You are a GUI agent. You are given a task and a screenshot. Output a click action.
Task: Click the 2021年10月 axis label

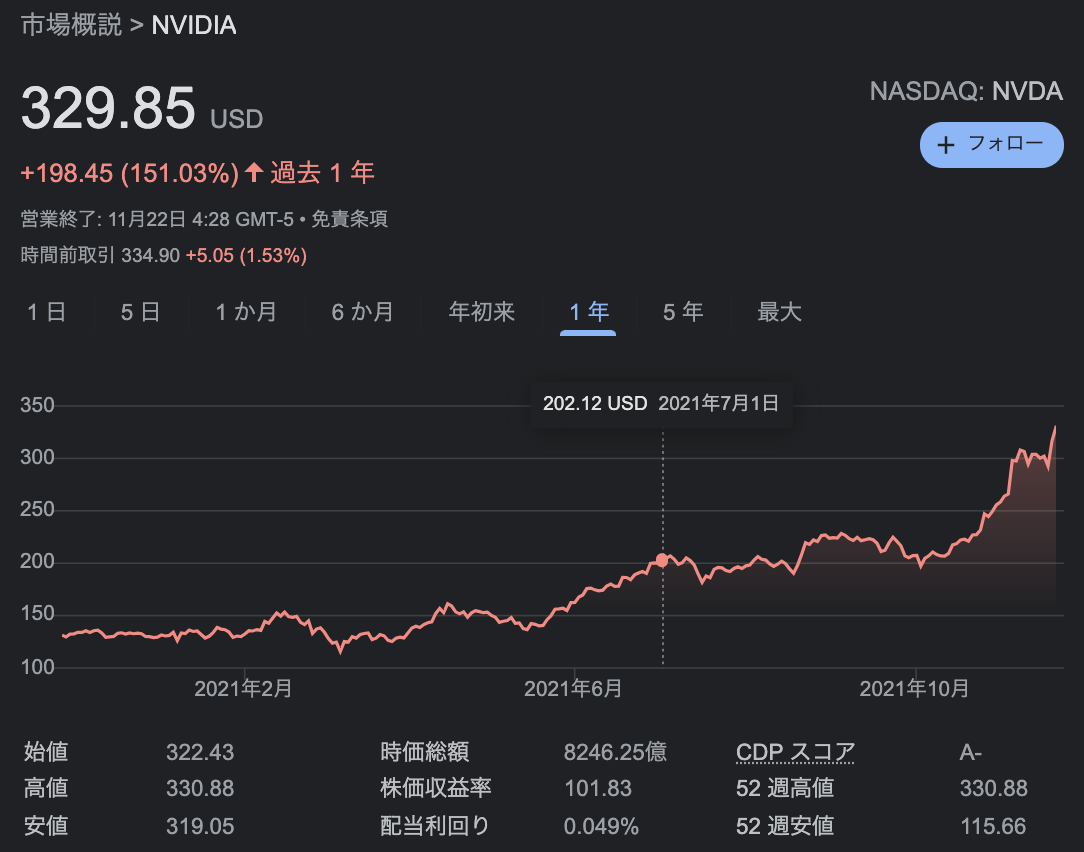(914, 689)
